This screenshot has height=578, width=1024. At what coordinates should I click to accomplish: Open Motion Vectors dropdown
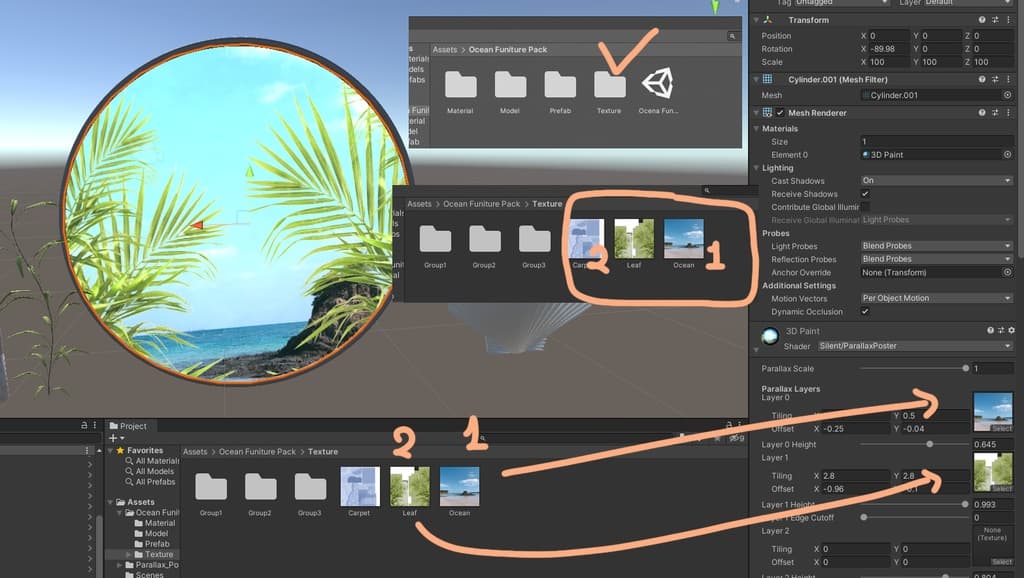point(936,298)
